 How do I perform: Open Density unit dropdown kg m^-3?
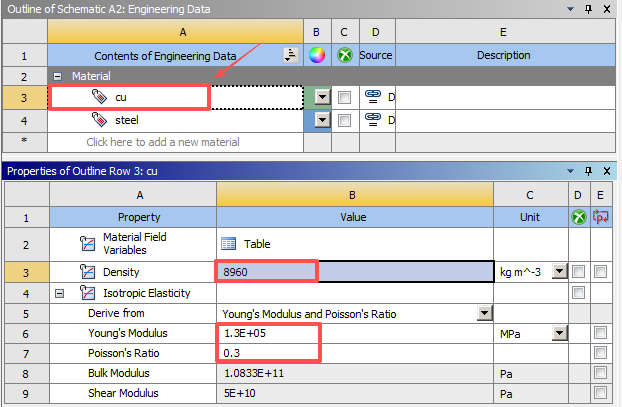tap(560, 272)
